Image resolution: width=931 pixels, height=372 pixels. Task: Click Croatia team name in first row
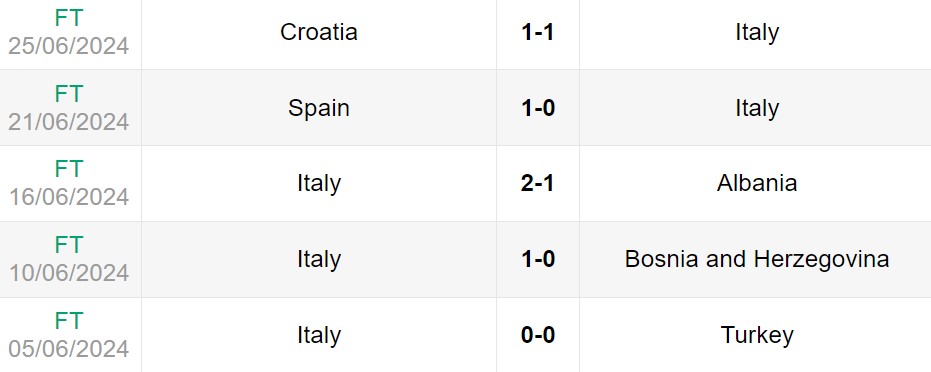click(319, 32)
